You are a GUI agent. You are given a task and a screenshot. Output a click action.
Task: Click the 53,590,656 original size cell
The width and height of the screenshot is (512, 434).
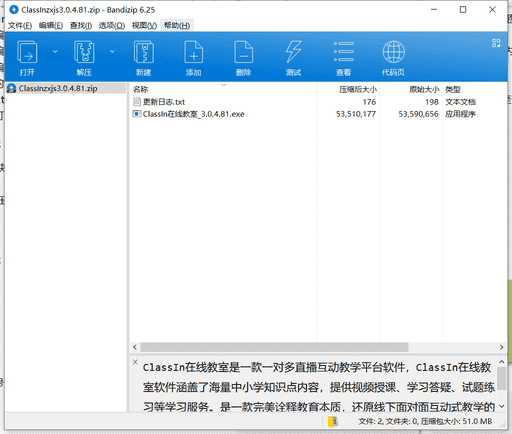point(418,114)
